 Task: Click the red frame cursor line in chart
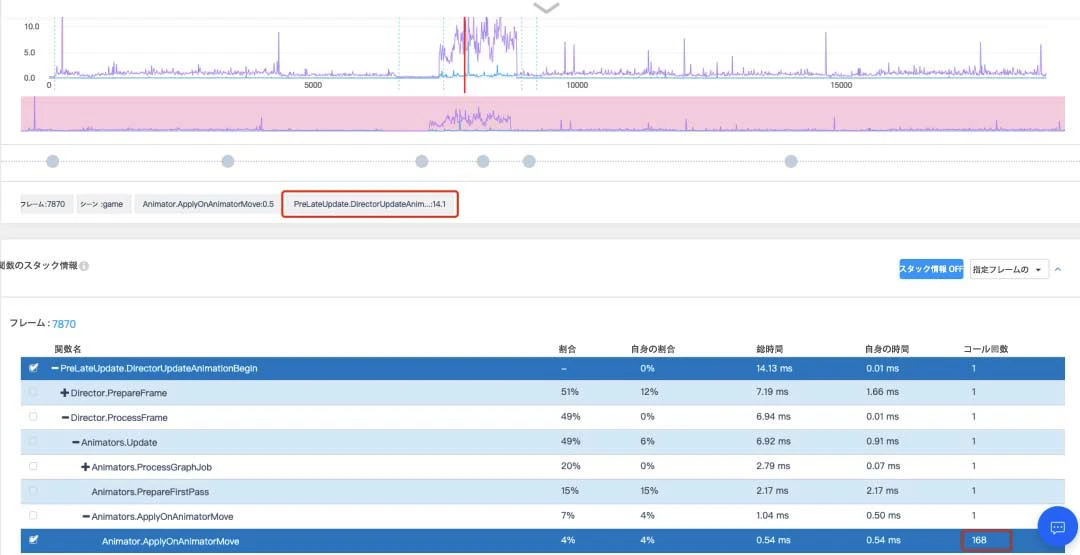464,55
